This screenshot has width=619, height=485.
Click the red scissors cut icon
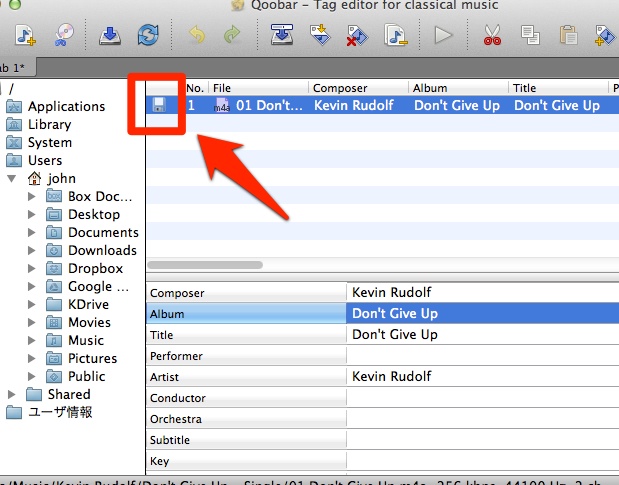coord(492,35)
